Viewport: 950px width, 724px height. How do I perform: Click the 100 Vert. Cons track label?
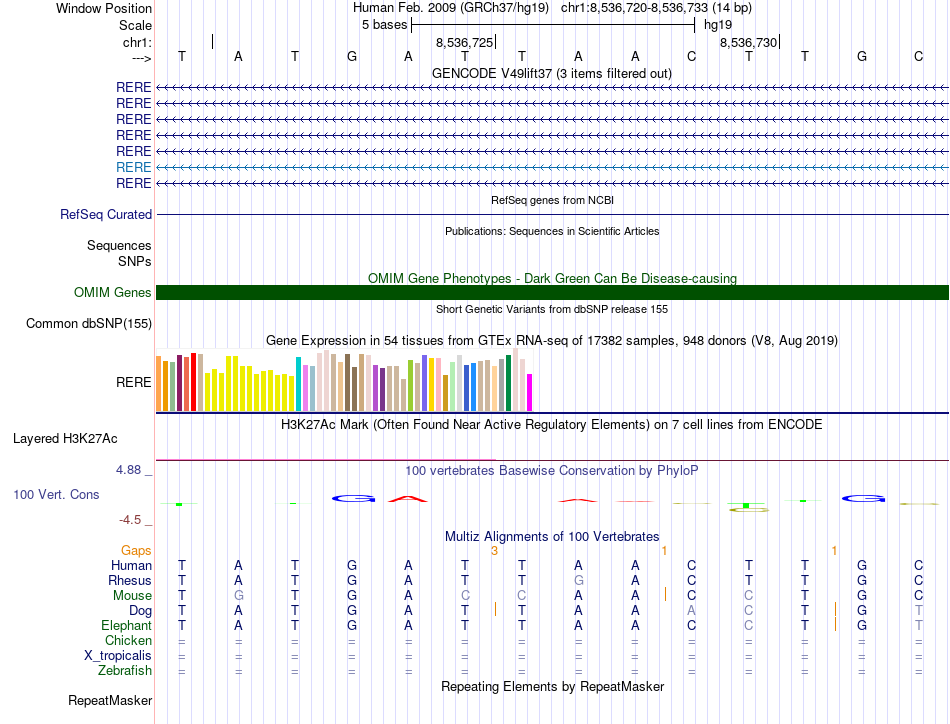pos(56,494)
